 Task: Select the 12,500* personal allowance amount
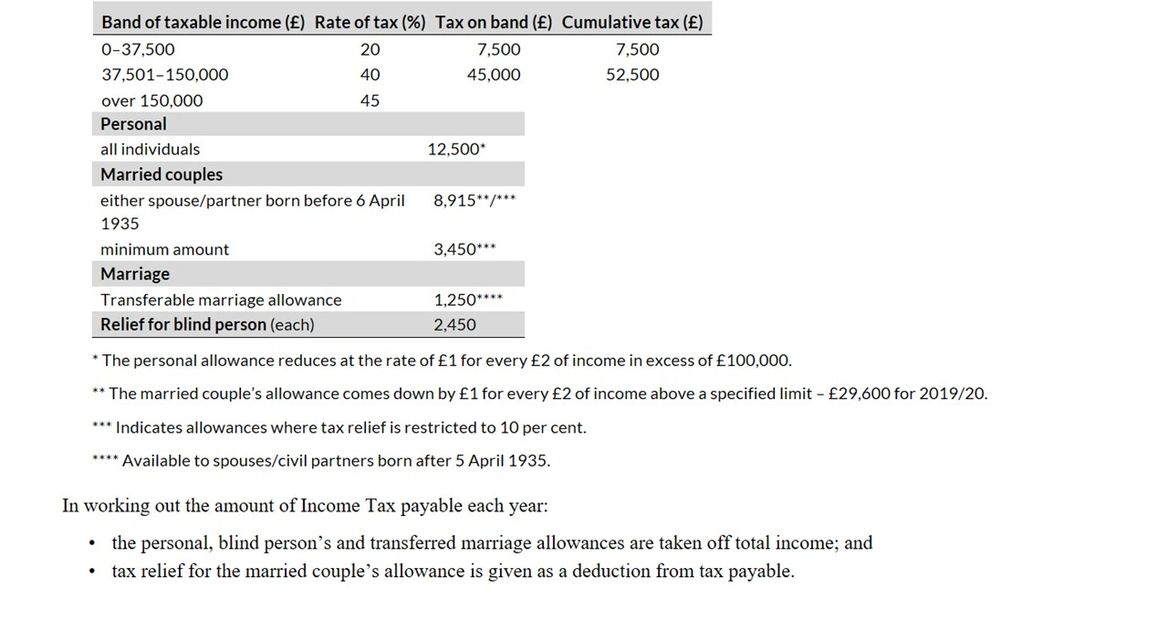tap(456, 149)
